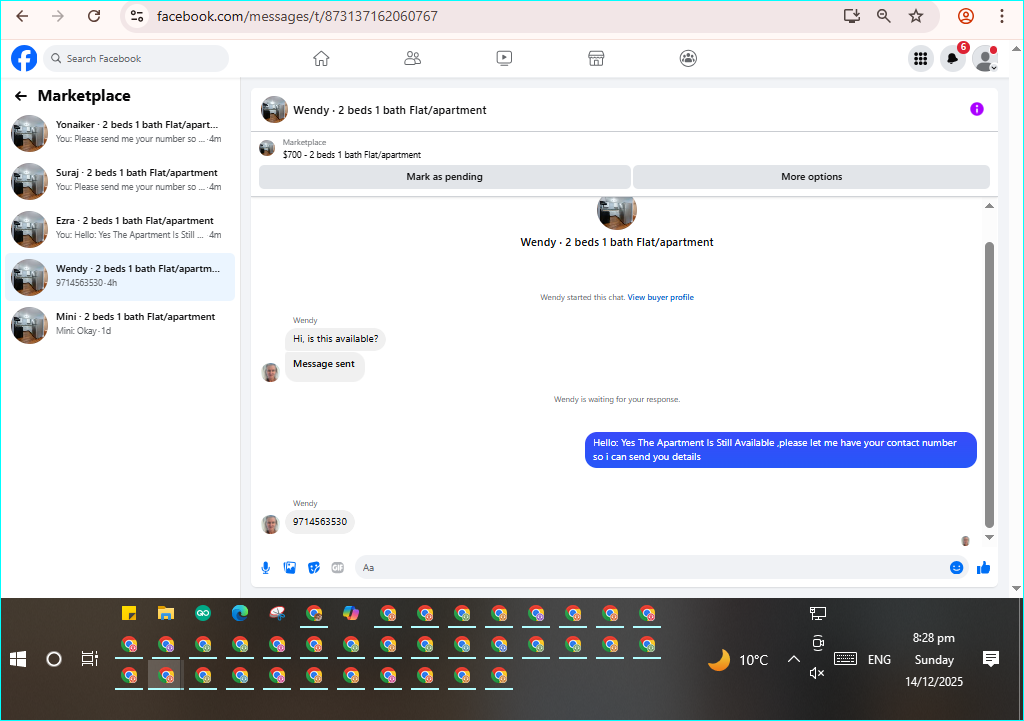Screen dimensions: 1024x721
Task: Click the back arrow beside Marketplace heading
Action: (21, 96)
